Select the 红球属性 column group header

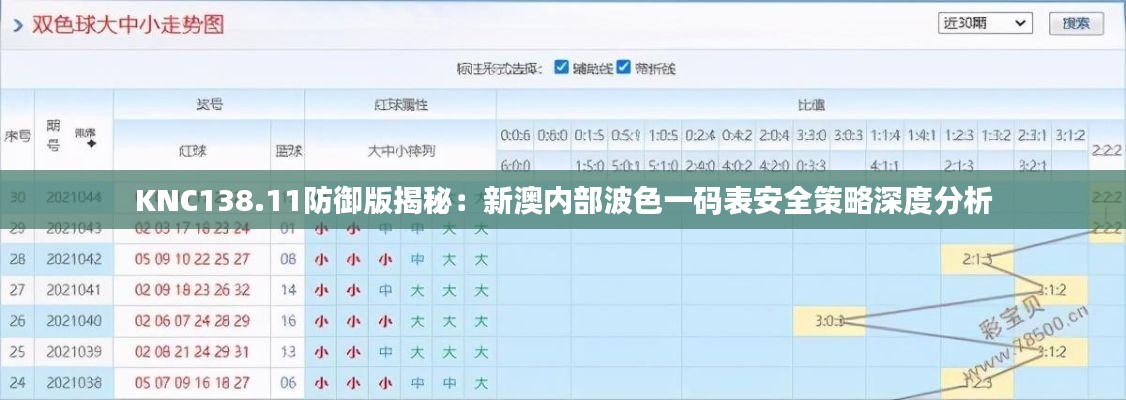point(400,104)
